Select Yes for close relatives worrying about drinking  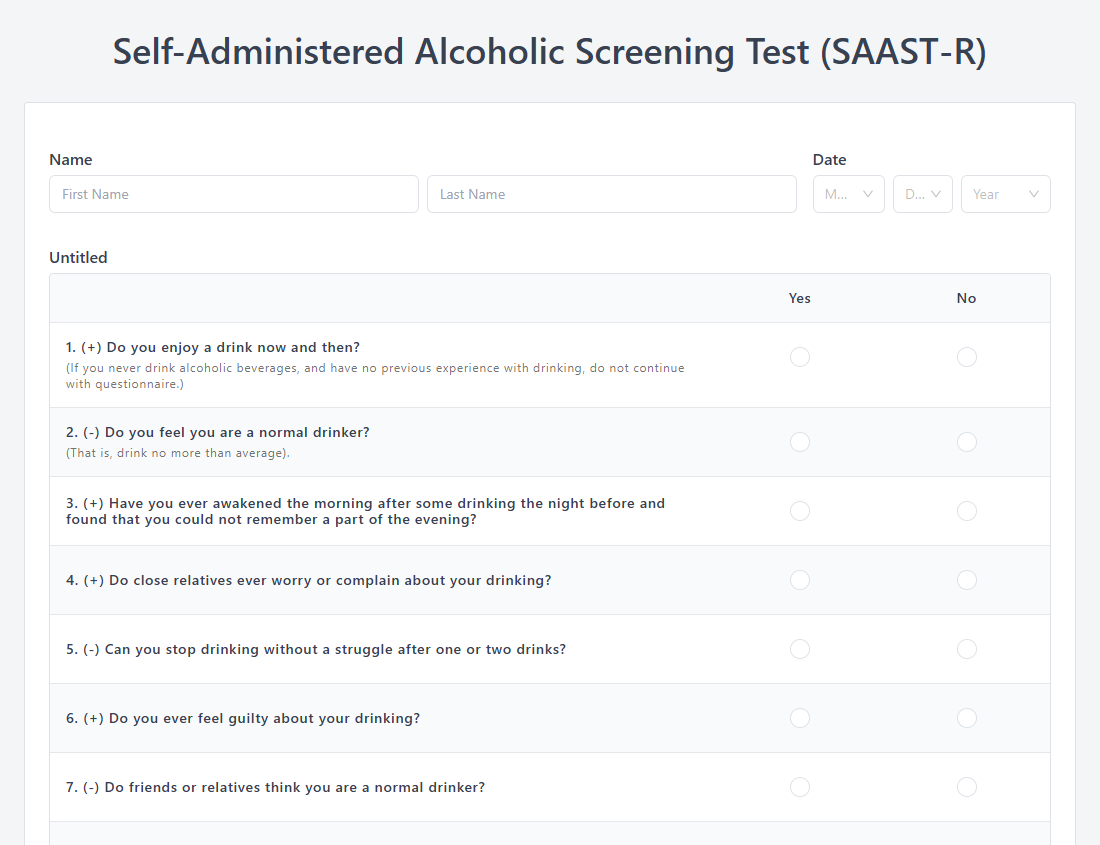tap(800, 580)
